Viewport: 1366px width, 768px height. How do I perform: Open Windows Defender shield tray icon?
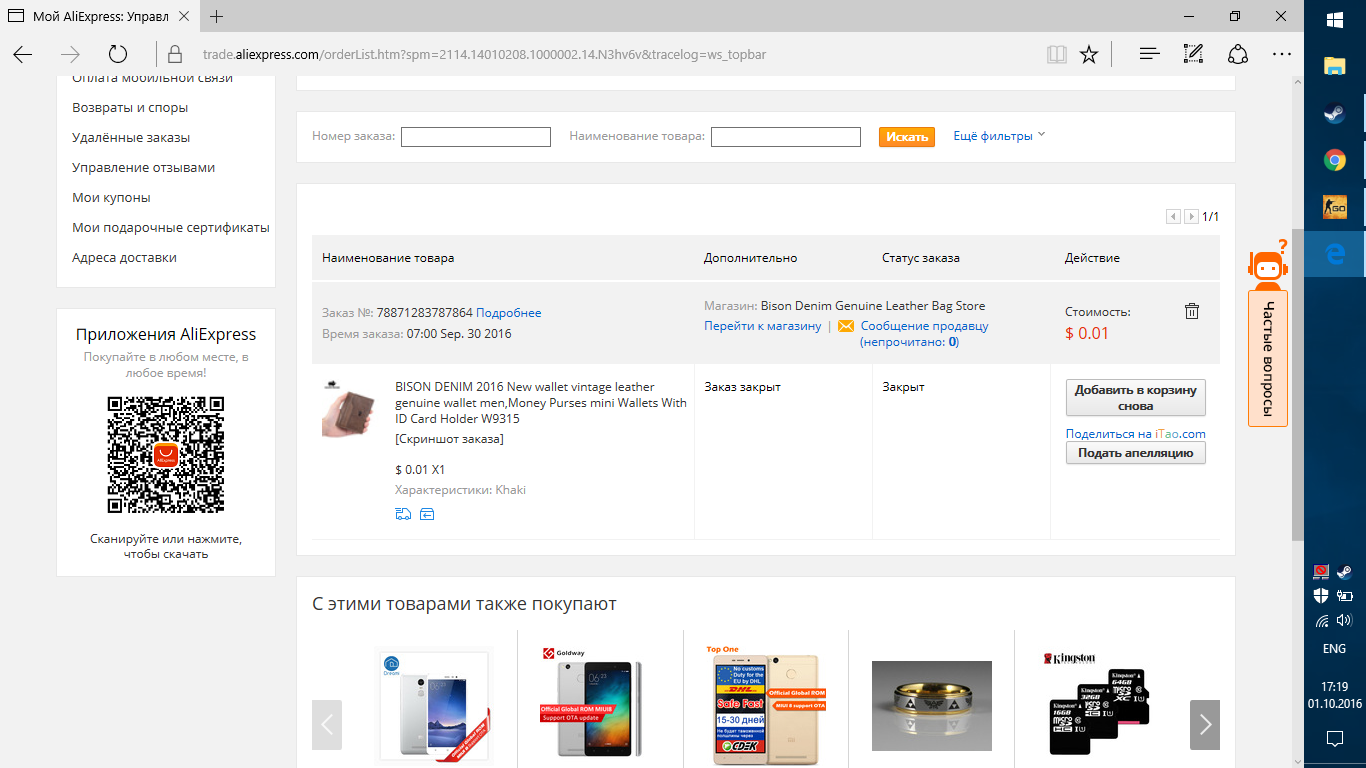pyautogui.click(x=1322, y=596)
